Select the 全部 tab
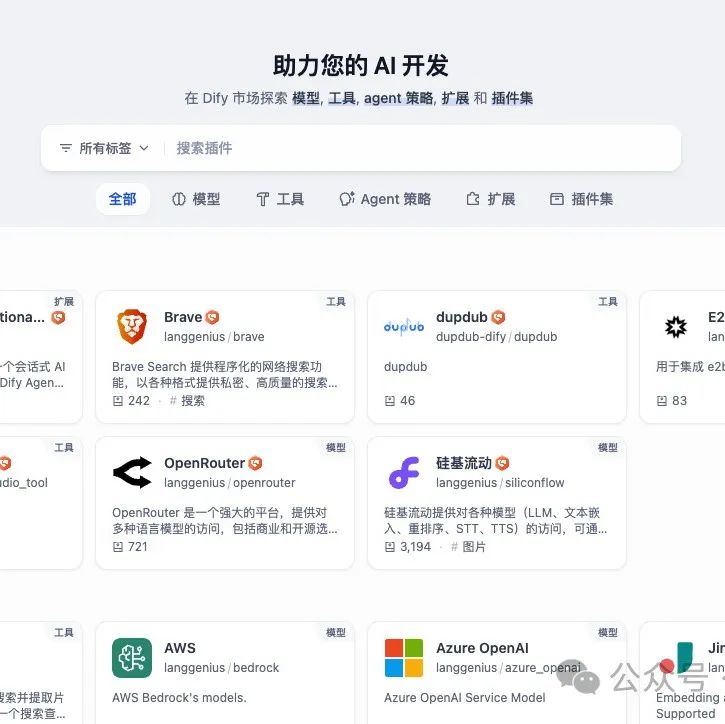This screenshot has height=724, width=725. (x=123, y=199)
